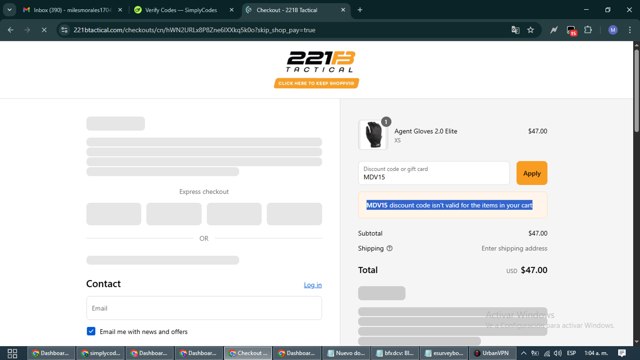Bookmark this page with the star
640x360 pixels.
click(x=530, y=30)
